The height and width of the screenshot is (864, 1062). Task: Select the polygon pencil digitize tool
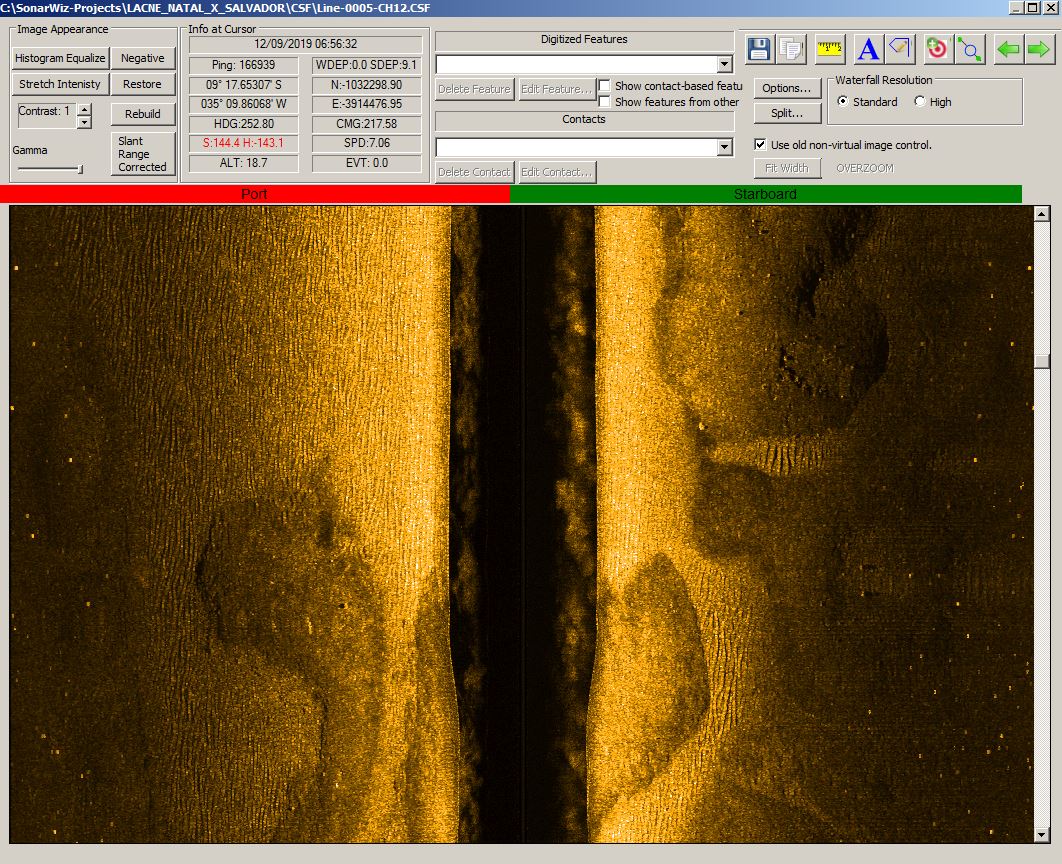tap(901, 49)
